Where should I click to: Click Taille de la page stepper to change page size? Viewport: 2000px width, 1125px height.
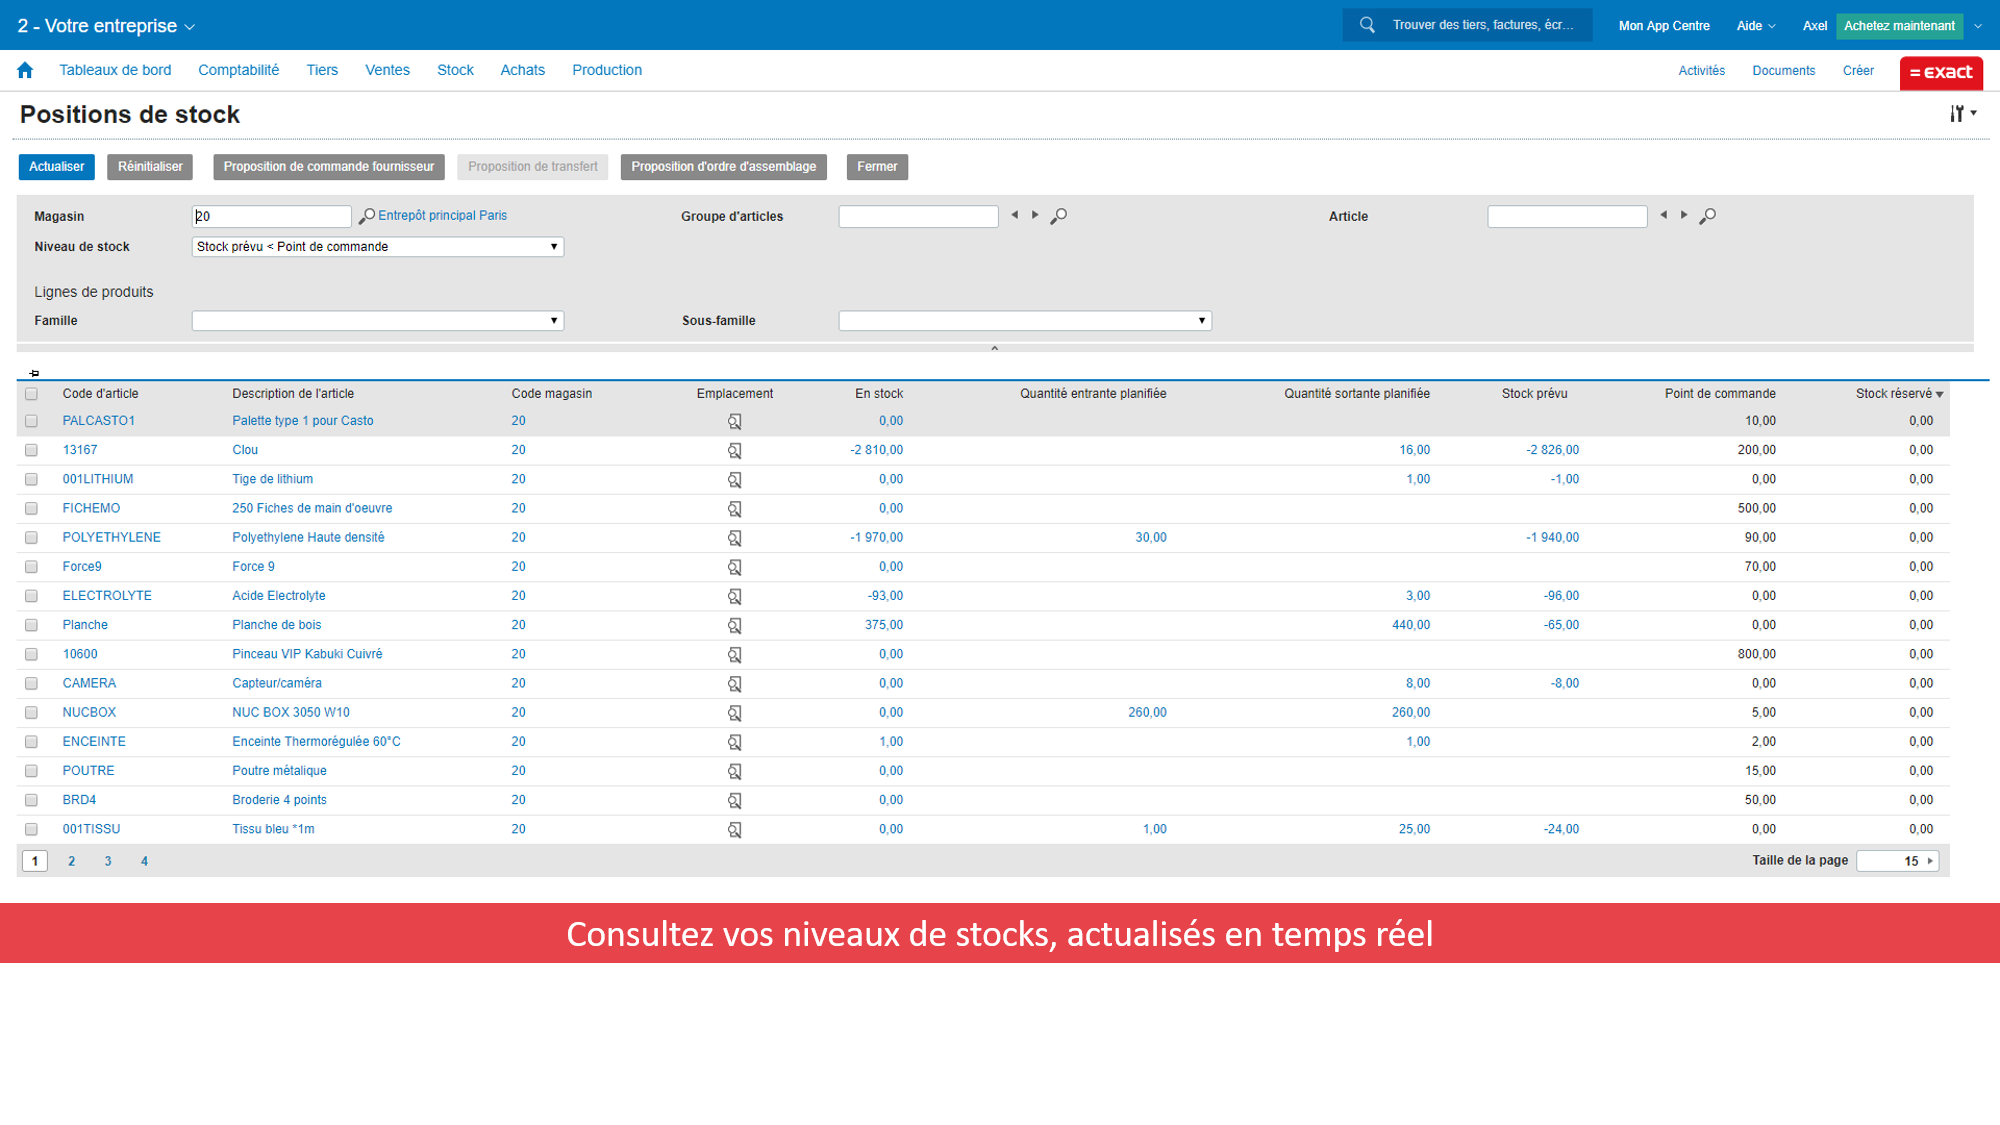coord(1931,861)
